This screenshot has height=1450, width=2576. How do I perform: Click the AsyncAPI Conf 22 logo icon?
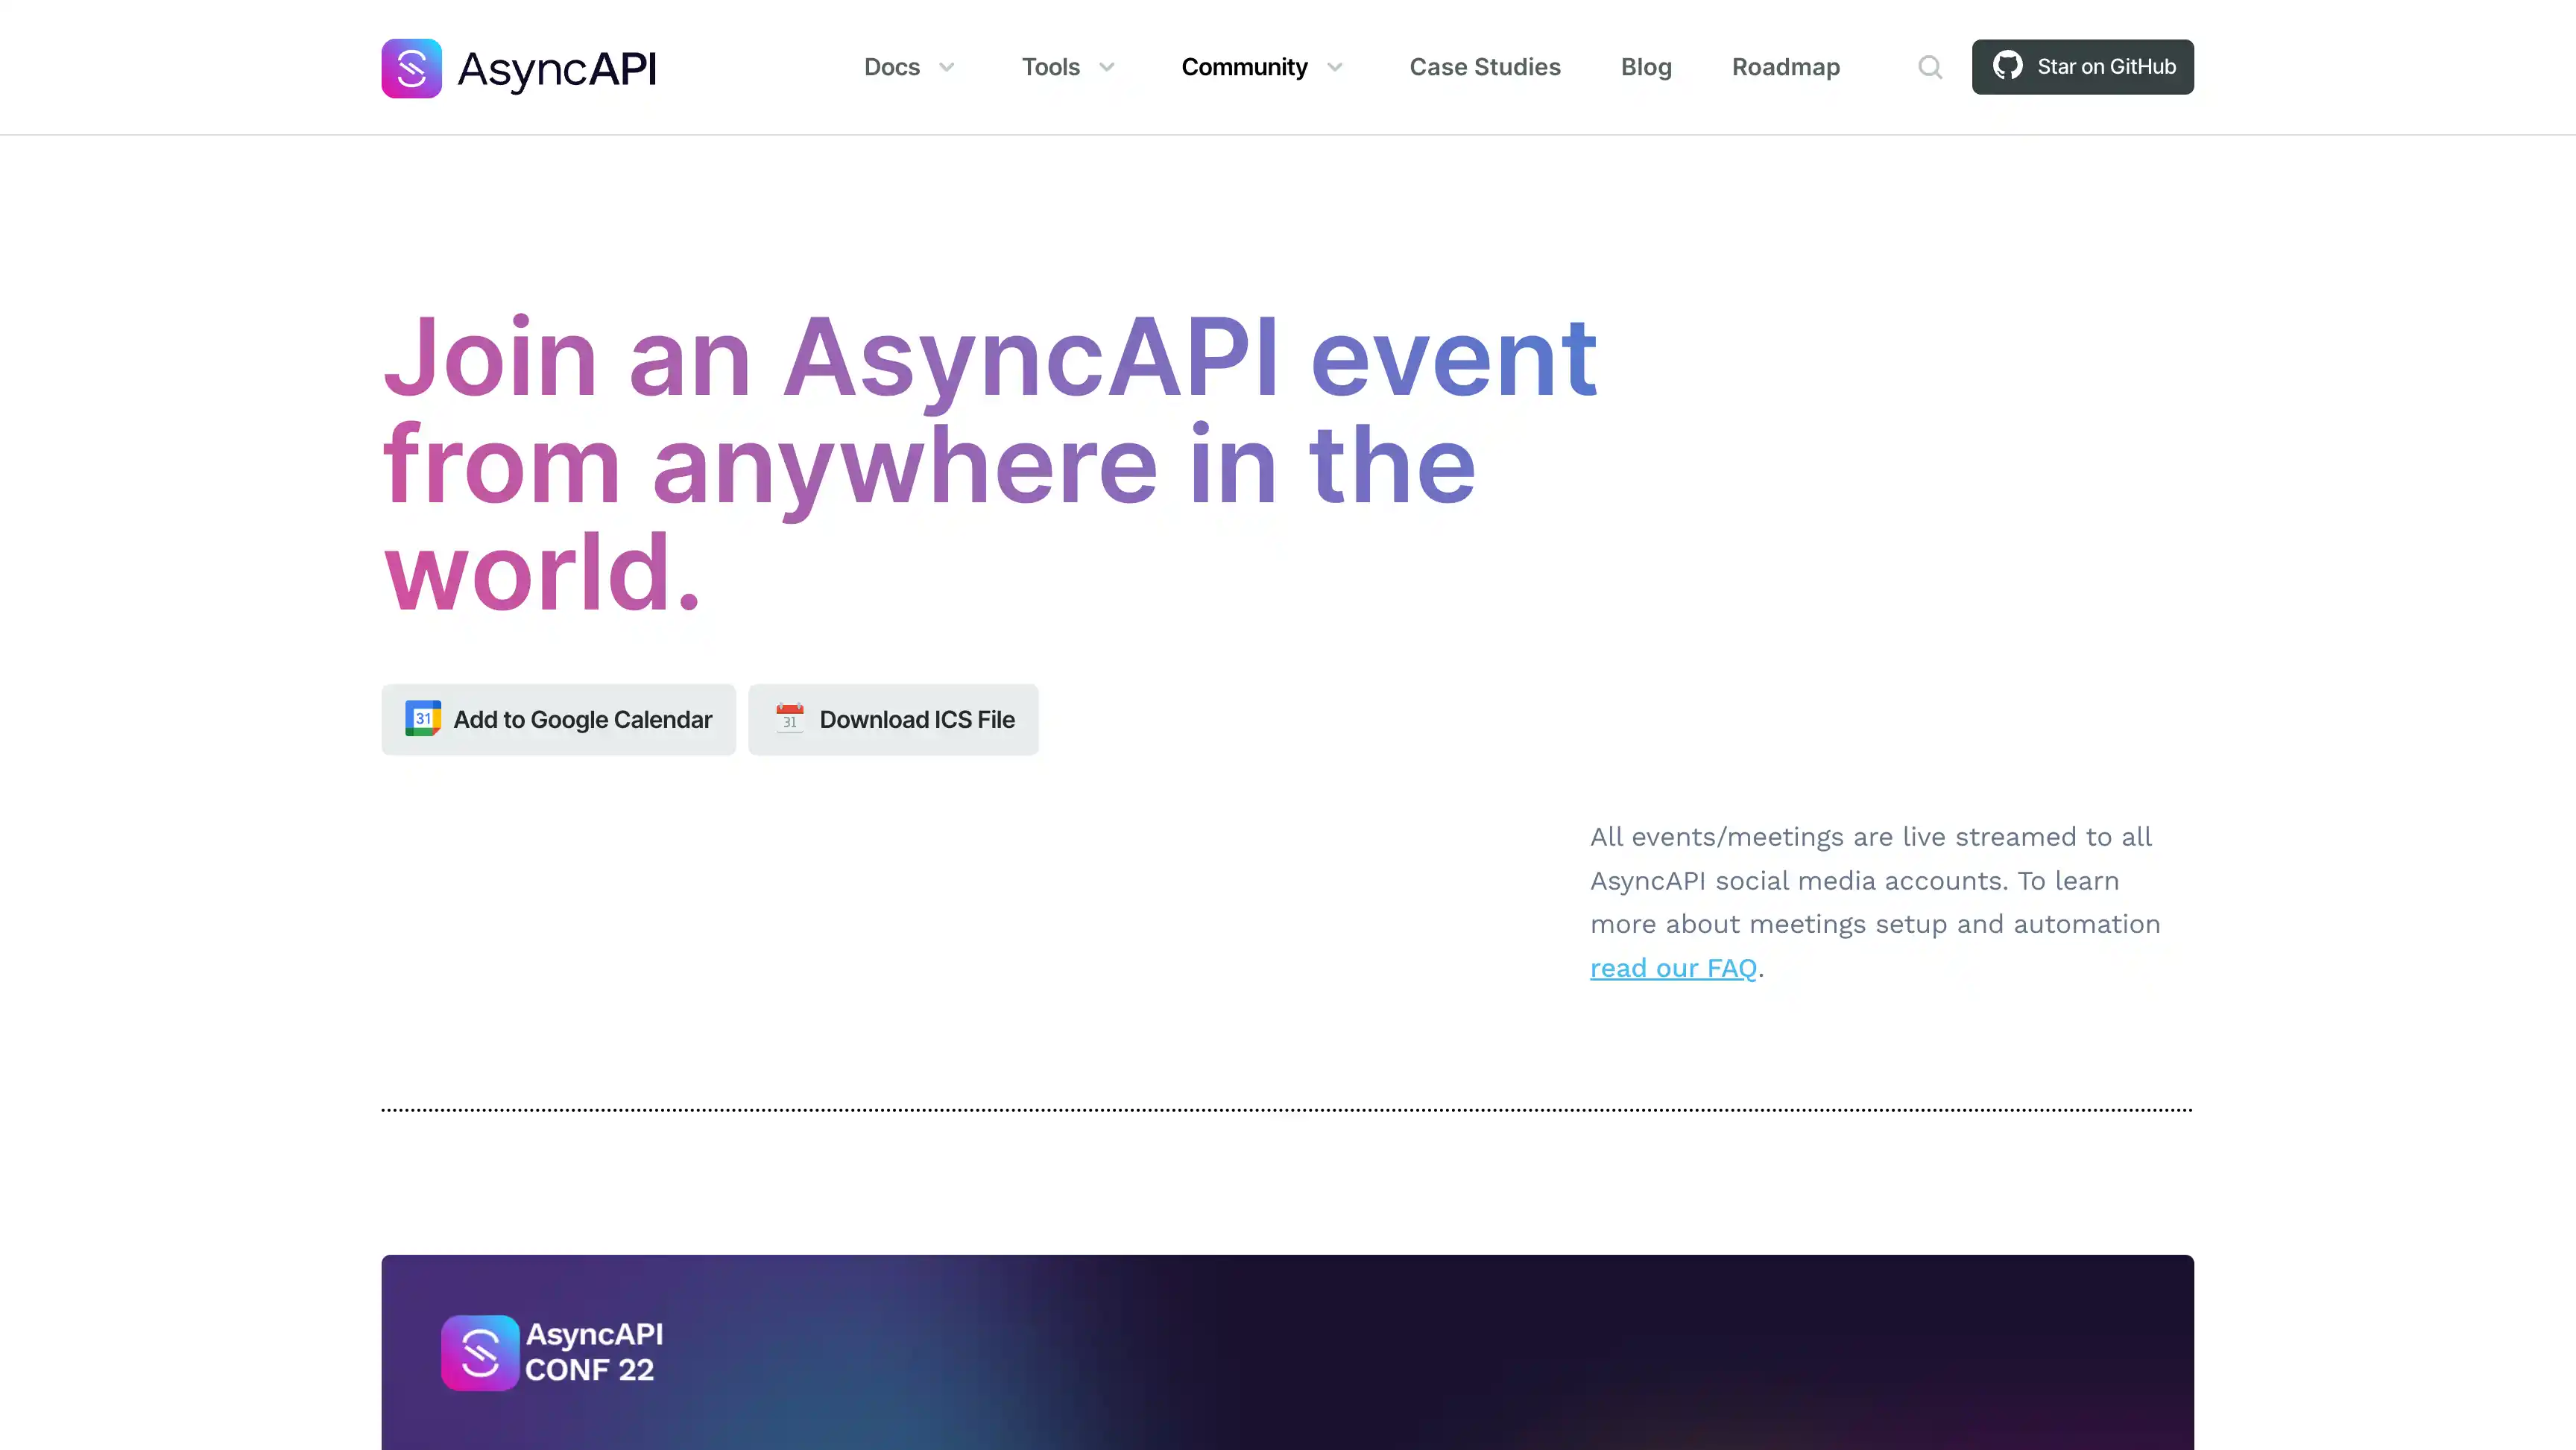click(x=480, y=1352)
